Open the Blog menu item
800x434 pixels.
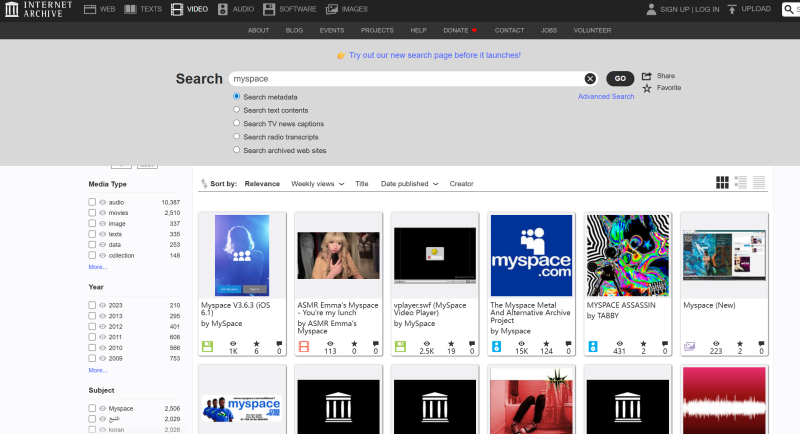(x=294, y=31)
